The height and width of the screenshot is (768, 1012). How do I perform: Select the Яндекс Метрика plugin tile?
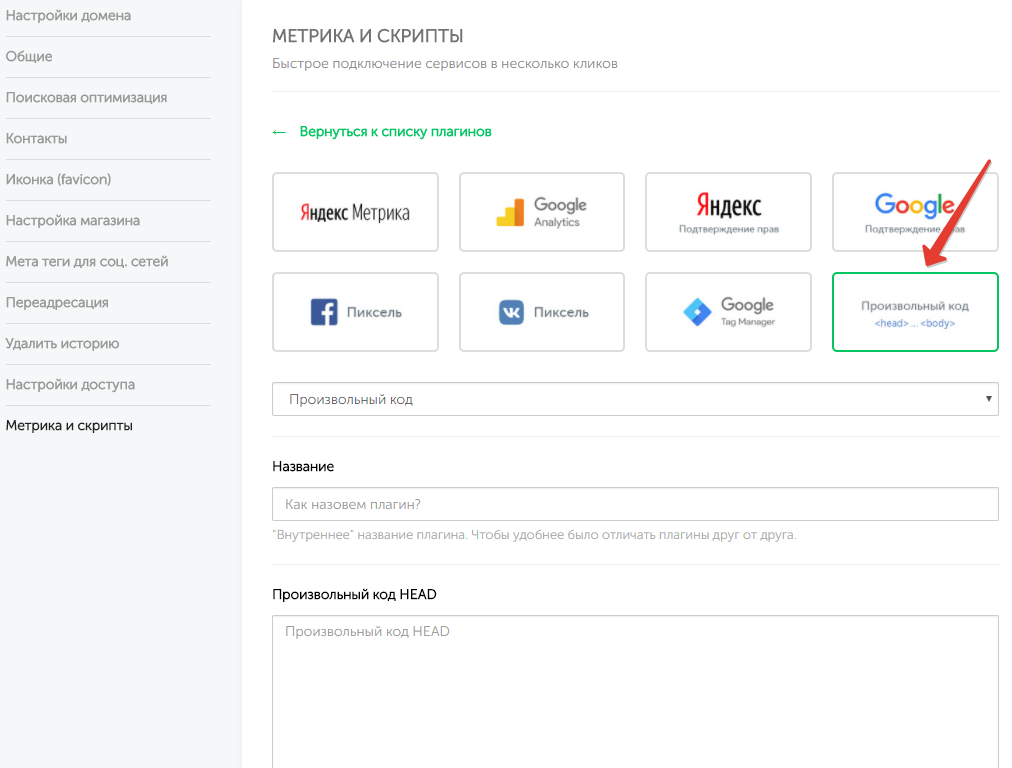pyautogui.click(x=355, y=212)
